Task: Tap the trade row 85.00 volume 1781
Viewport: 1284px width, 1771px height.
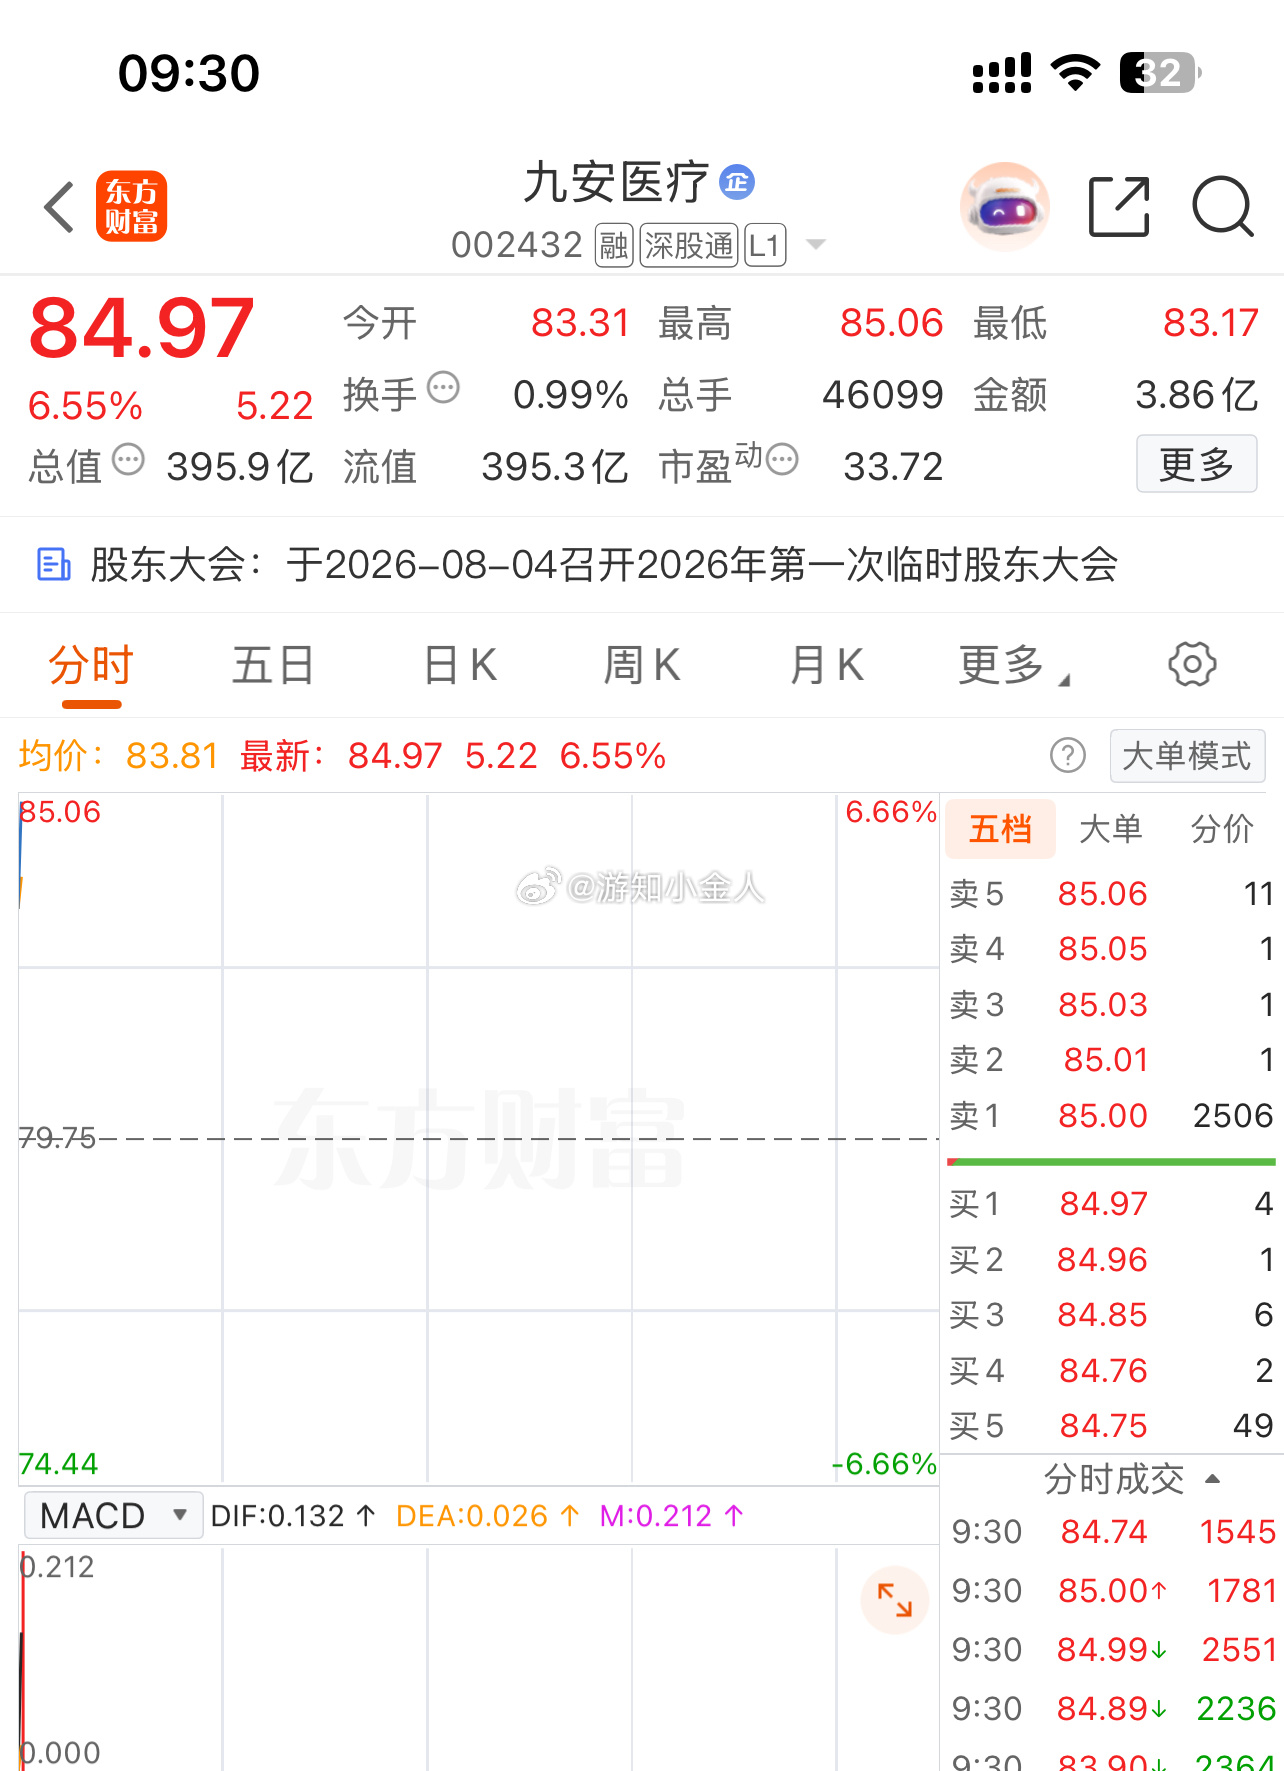Action: tap(1113, 1591)
